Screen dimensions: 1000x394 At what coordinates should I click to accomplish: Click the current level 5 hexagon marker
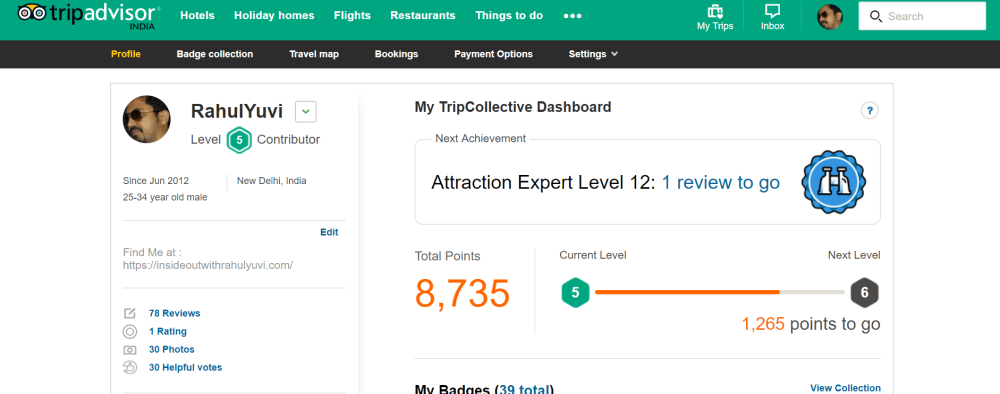(x=575, y=293)
